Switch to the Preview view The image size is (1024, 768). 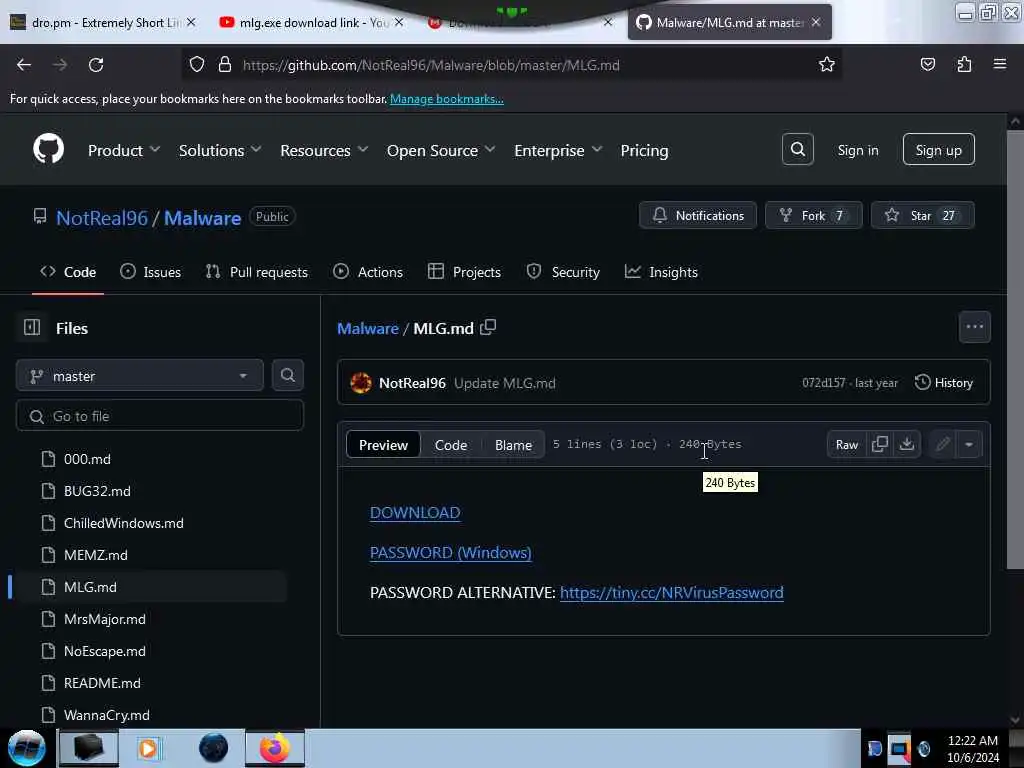tap(383, 445)
